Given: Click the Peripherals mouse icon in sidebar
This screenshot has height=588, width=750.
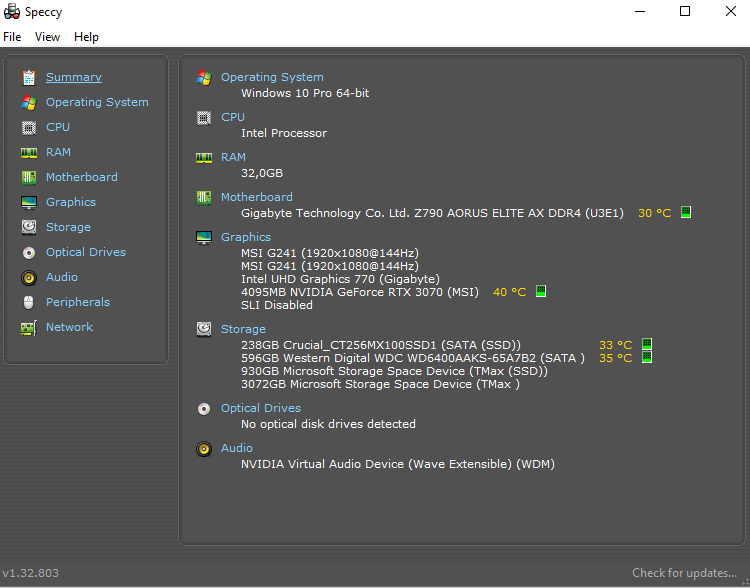Looking at the screenshot, I should [29, 302].
